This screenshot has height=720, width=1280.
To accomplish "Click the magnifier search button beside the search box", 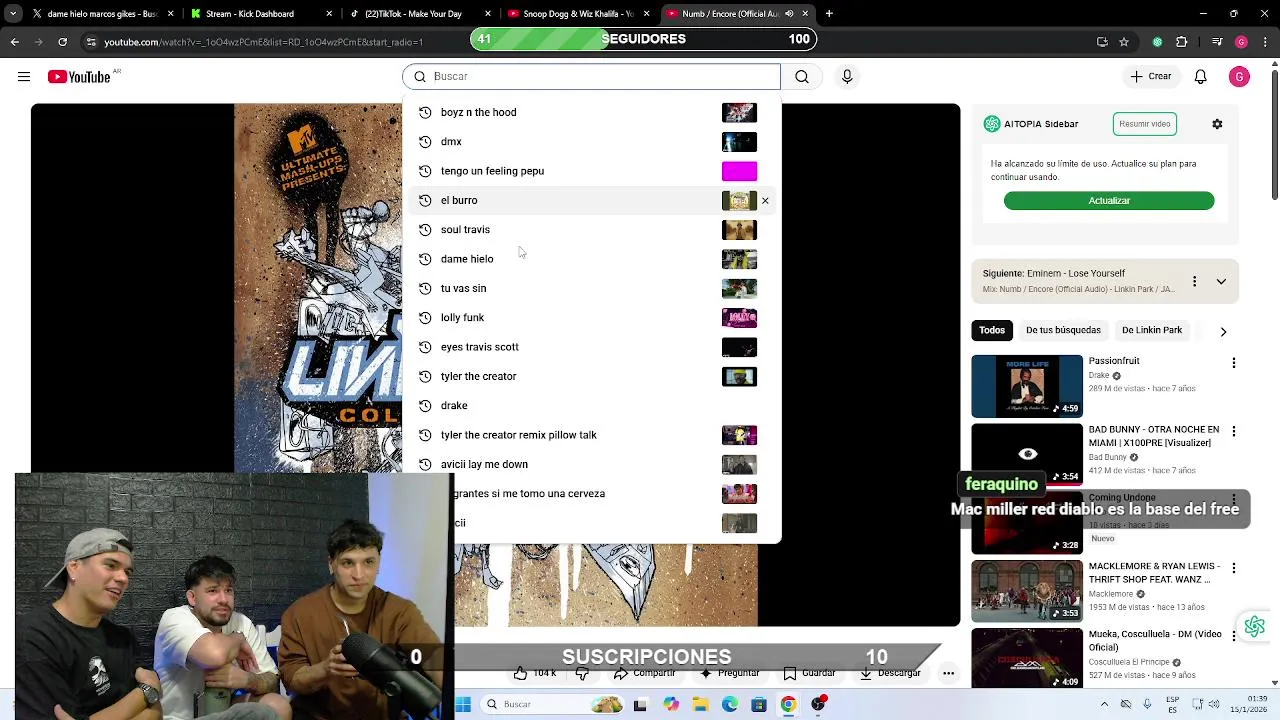I will 802,77.
